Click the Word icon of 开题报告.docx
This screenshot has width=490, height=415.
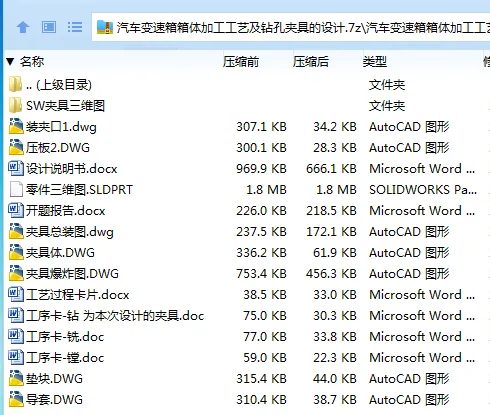coord(16,210)
